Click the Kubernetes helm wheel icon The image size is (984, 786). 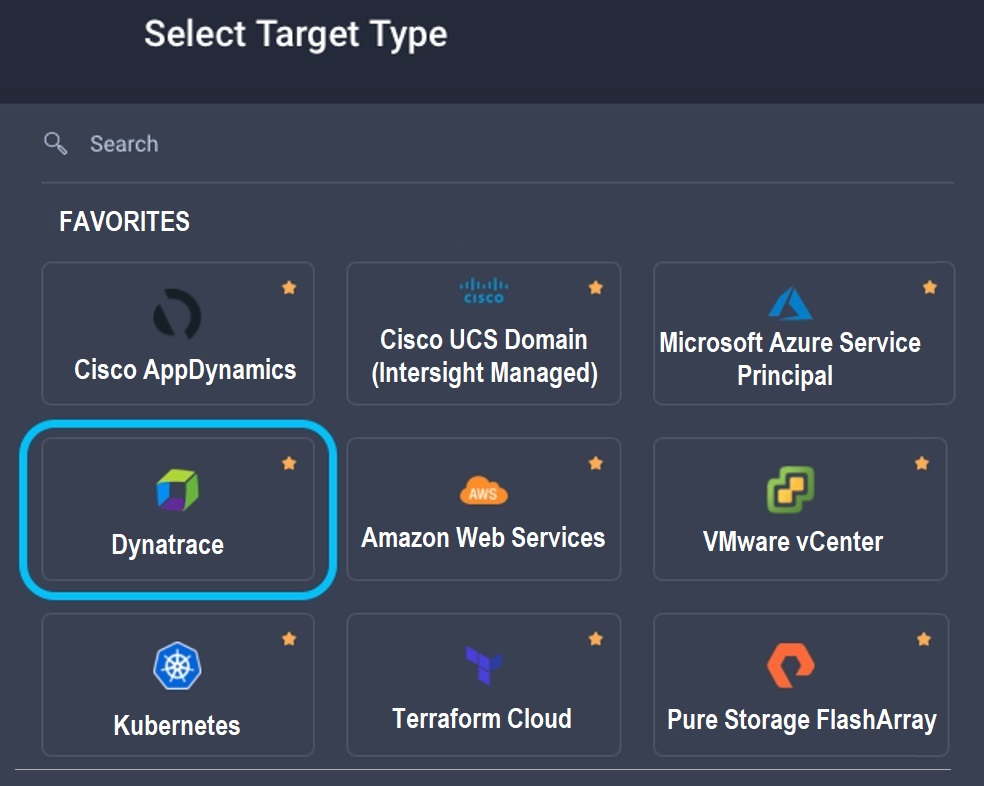(177, 666)
